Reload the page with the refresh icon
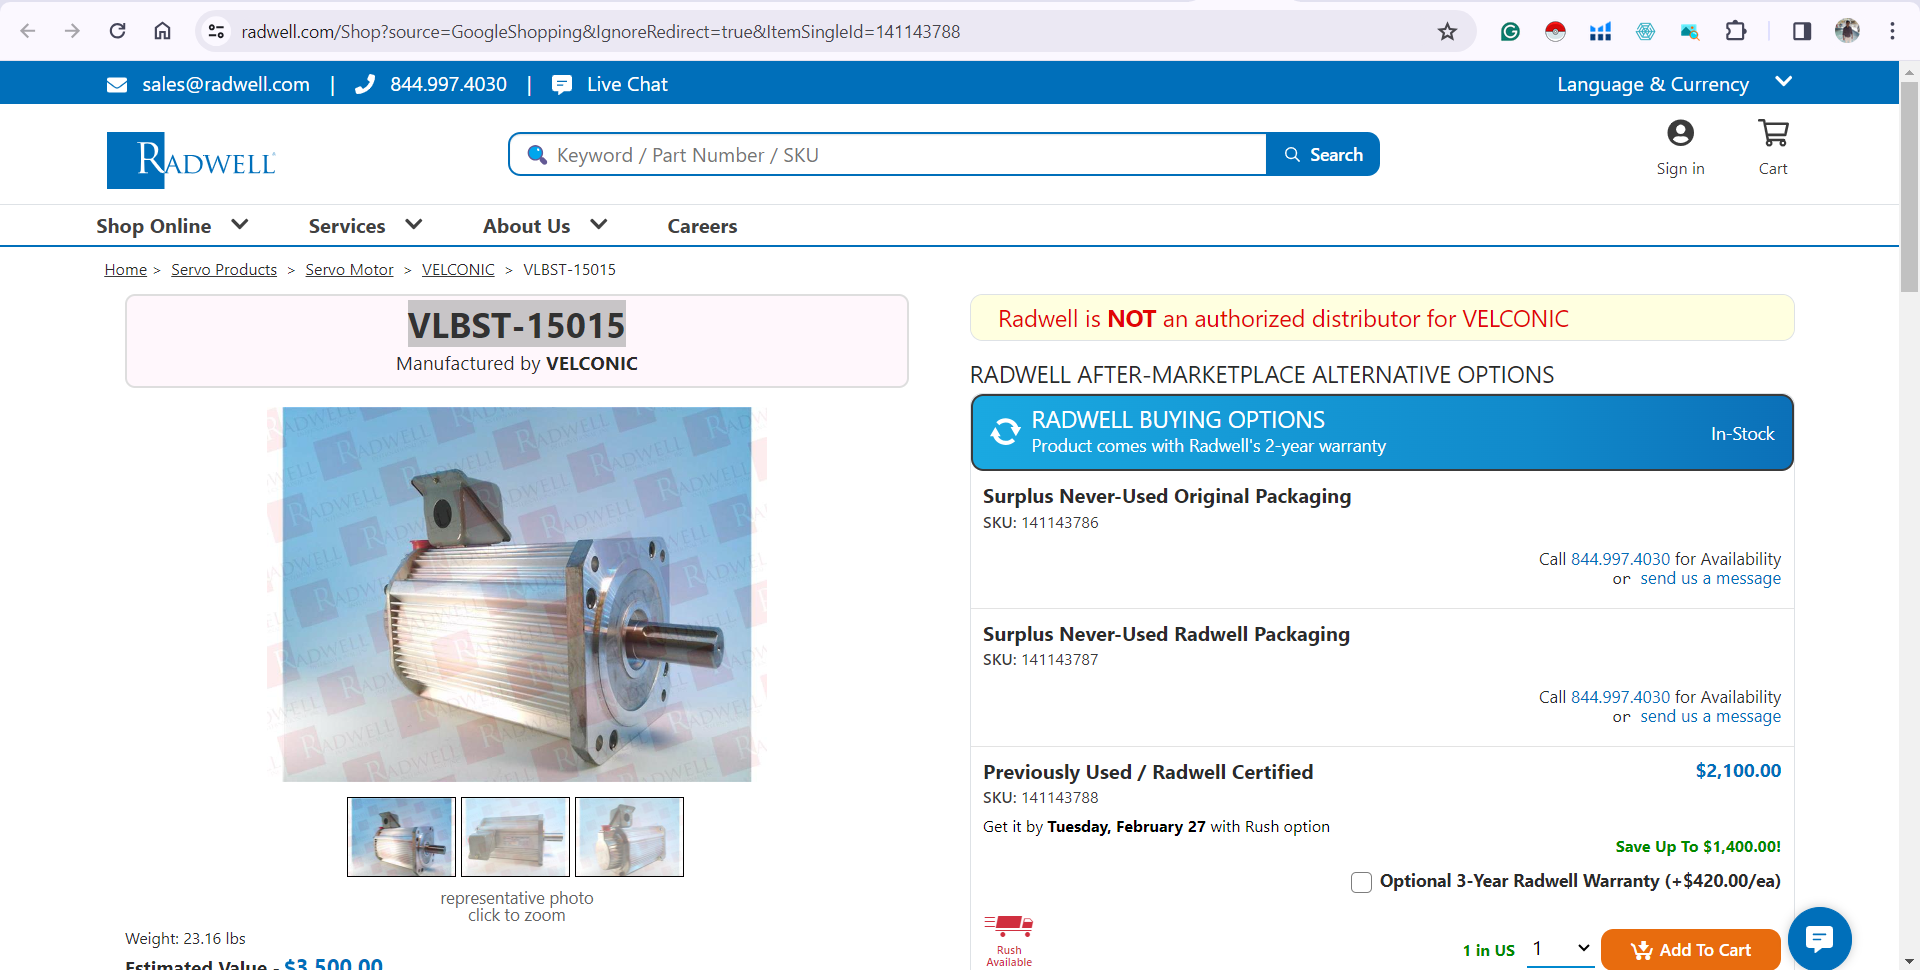Screen dimensions: 1920x970 (x=117, y=31)
